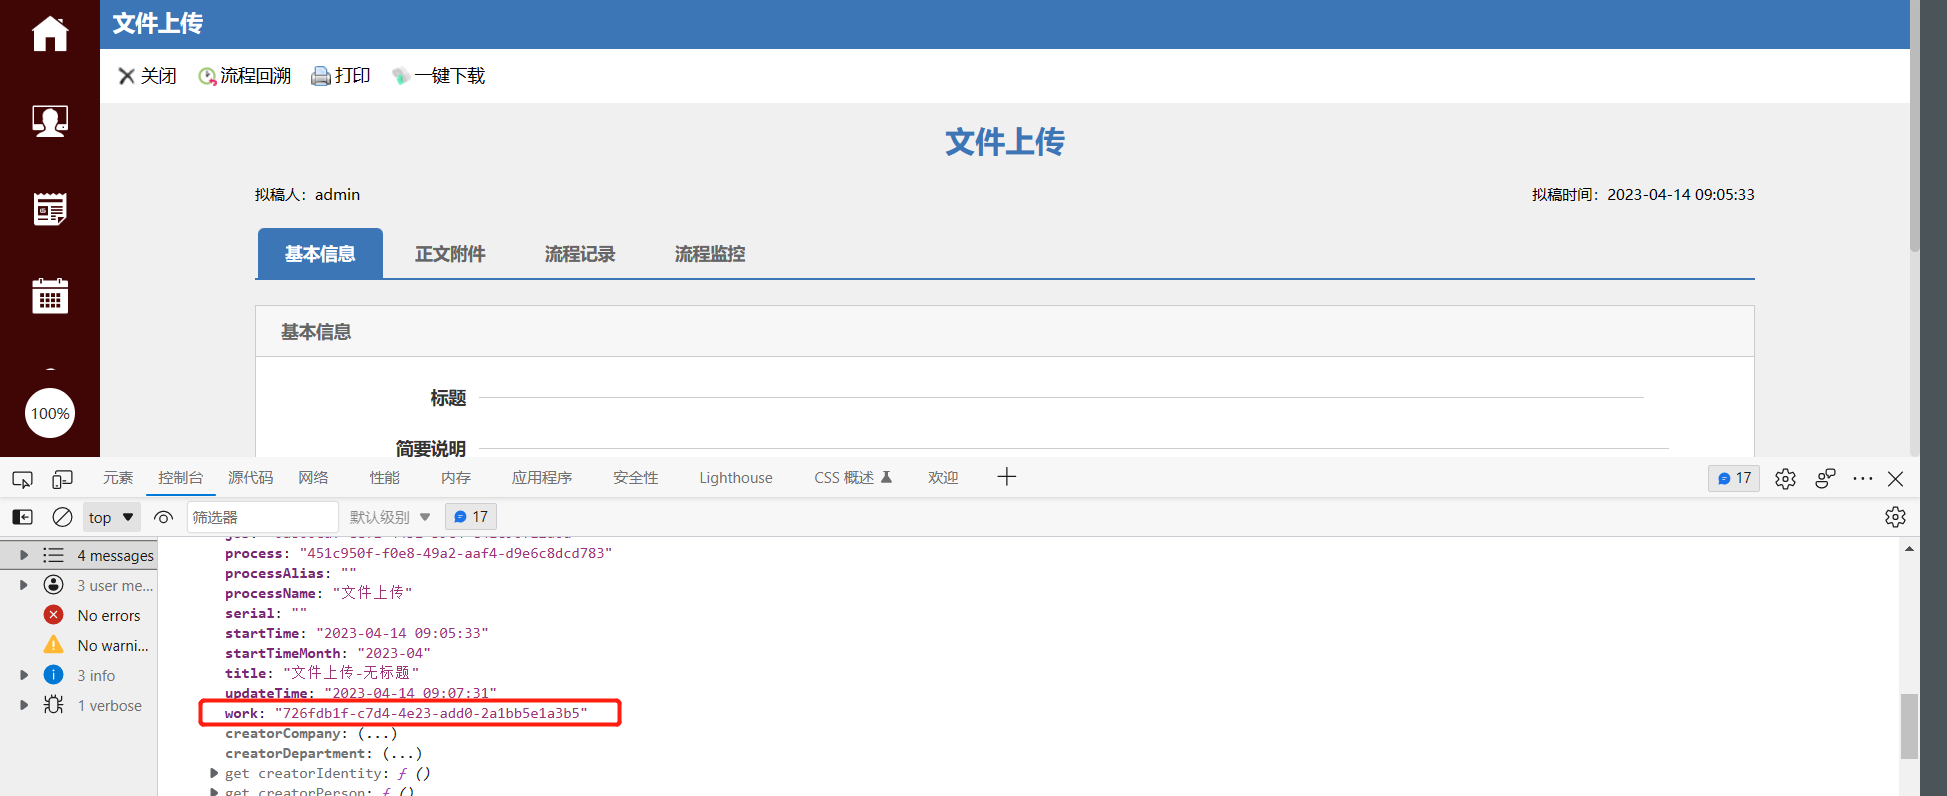This screenshot has width=1947, height=796.
Task: Open the news document sidebar icon
Action: click(x=50, y=209)
